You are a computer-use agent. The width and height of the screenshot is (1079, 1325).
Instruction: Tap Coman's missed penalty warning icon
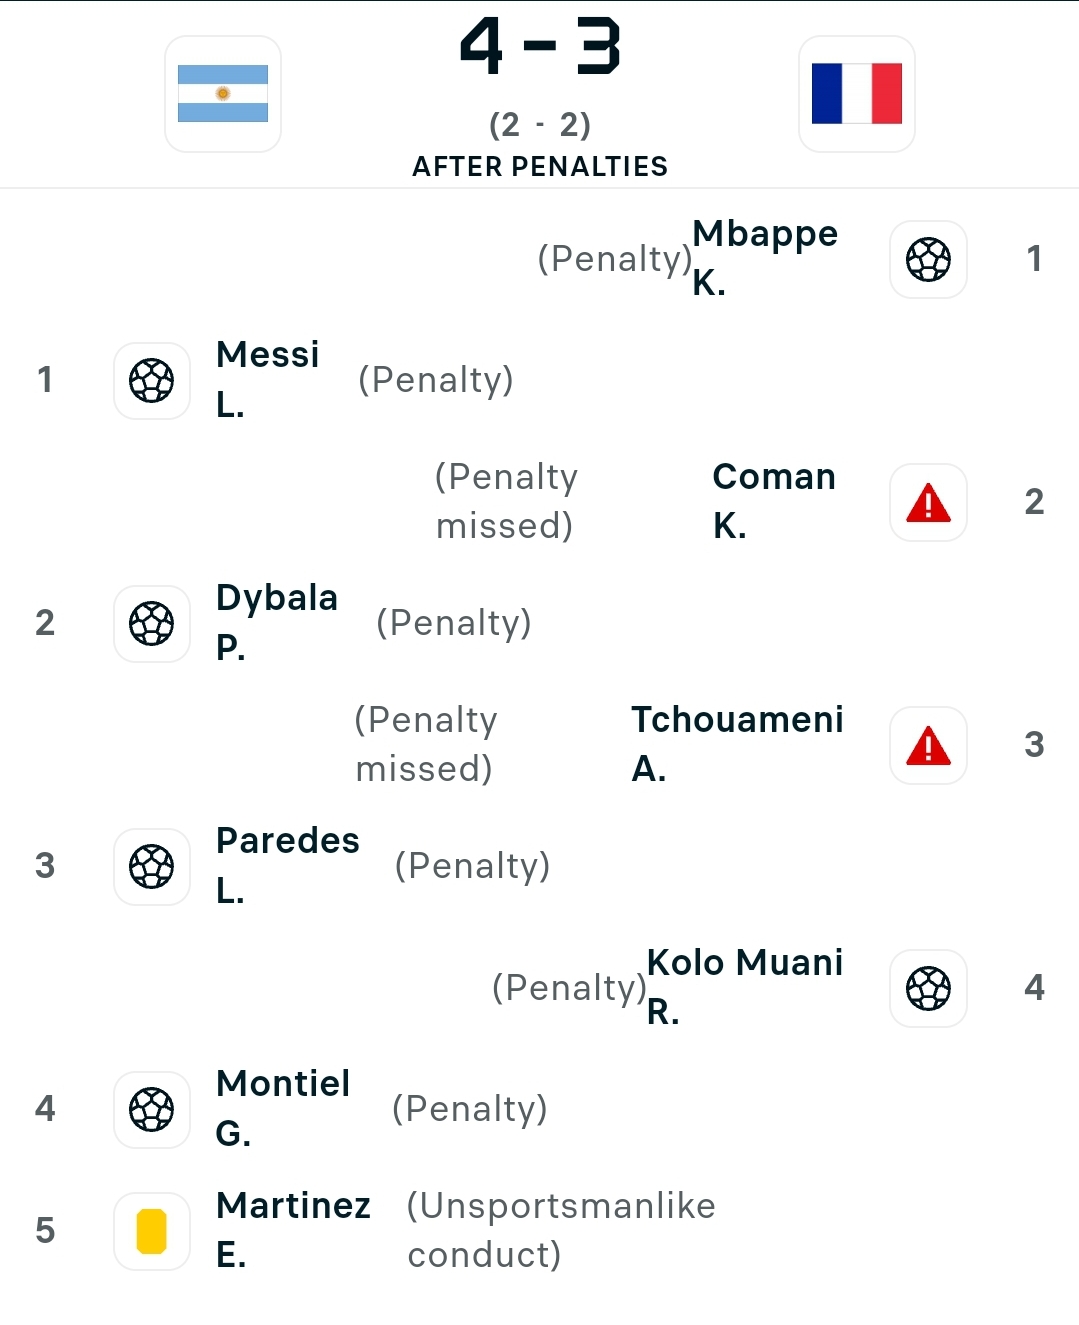click(x=928, y=502)
